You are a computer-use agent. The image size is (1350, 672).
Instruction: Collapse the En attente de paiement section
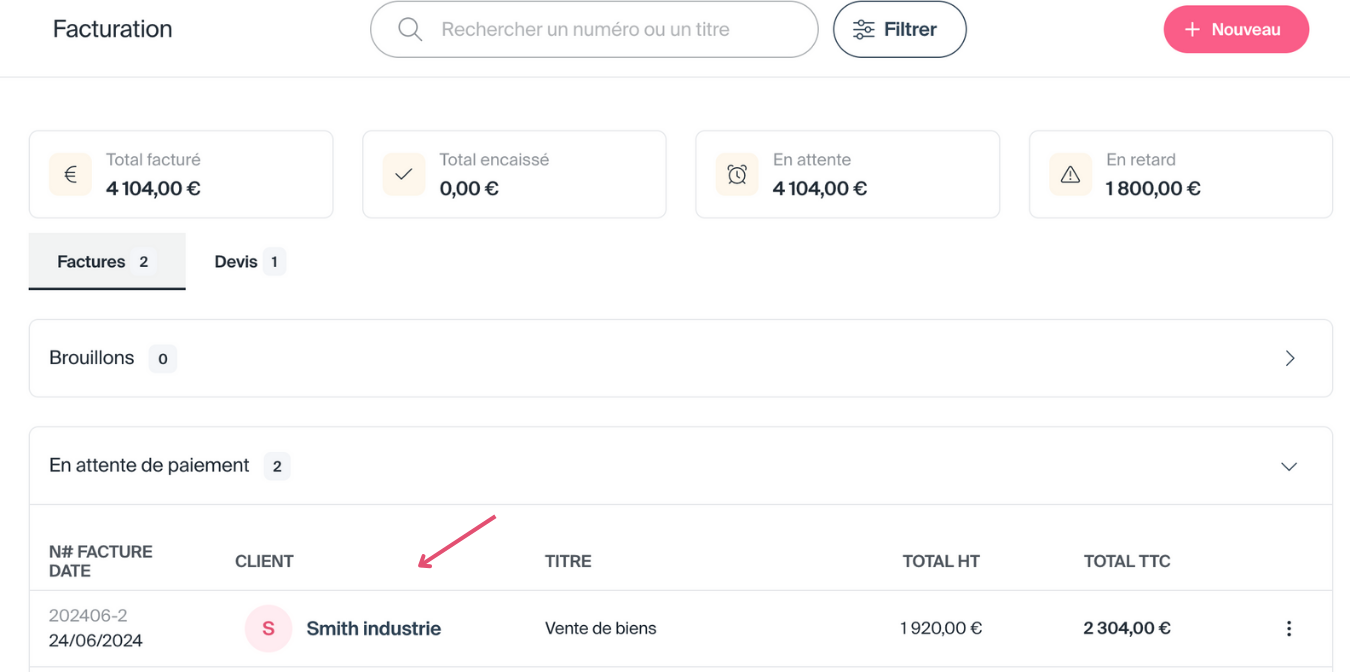(1289, 466)
